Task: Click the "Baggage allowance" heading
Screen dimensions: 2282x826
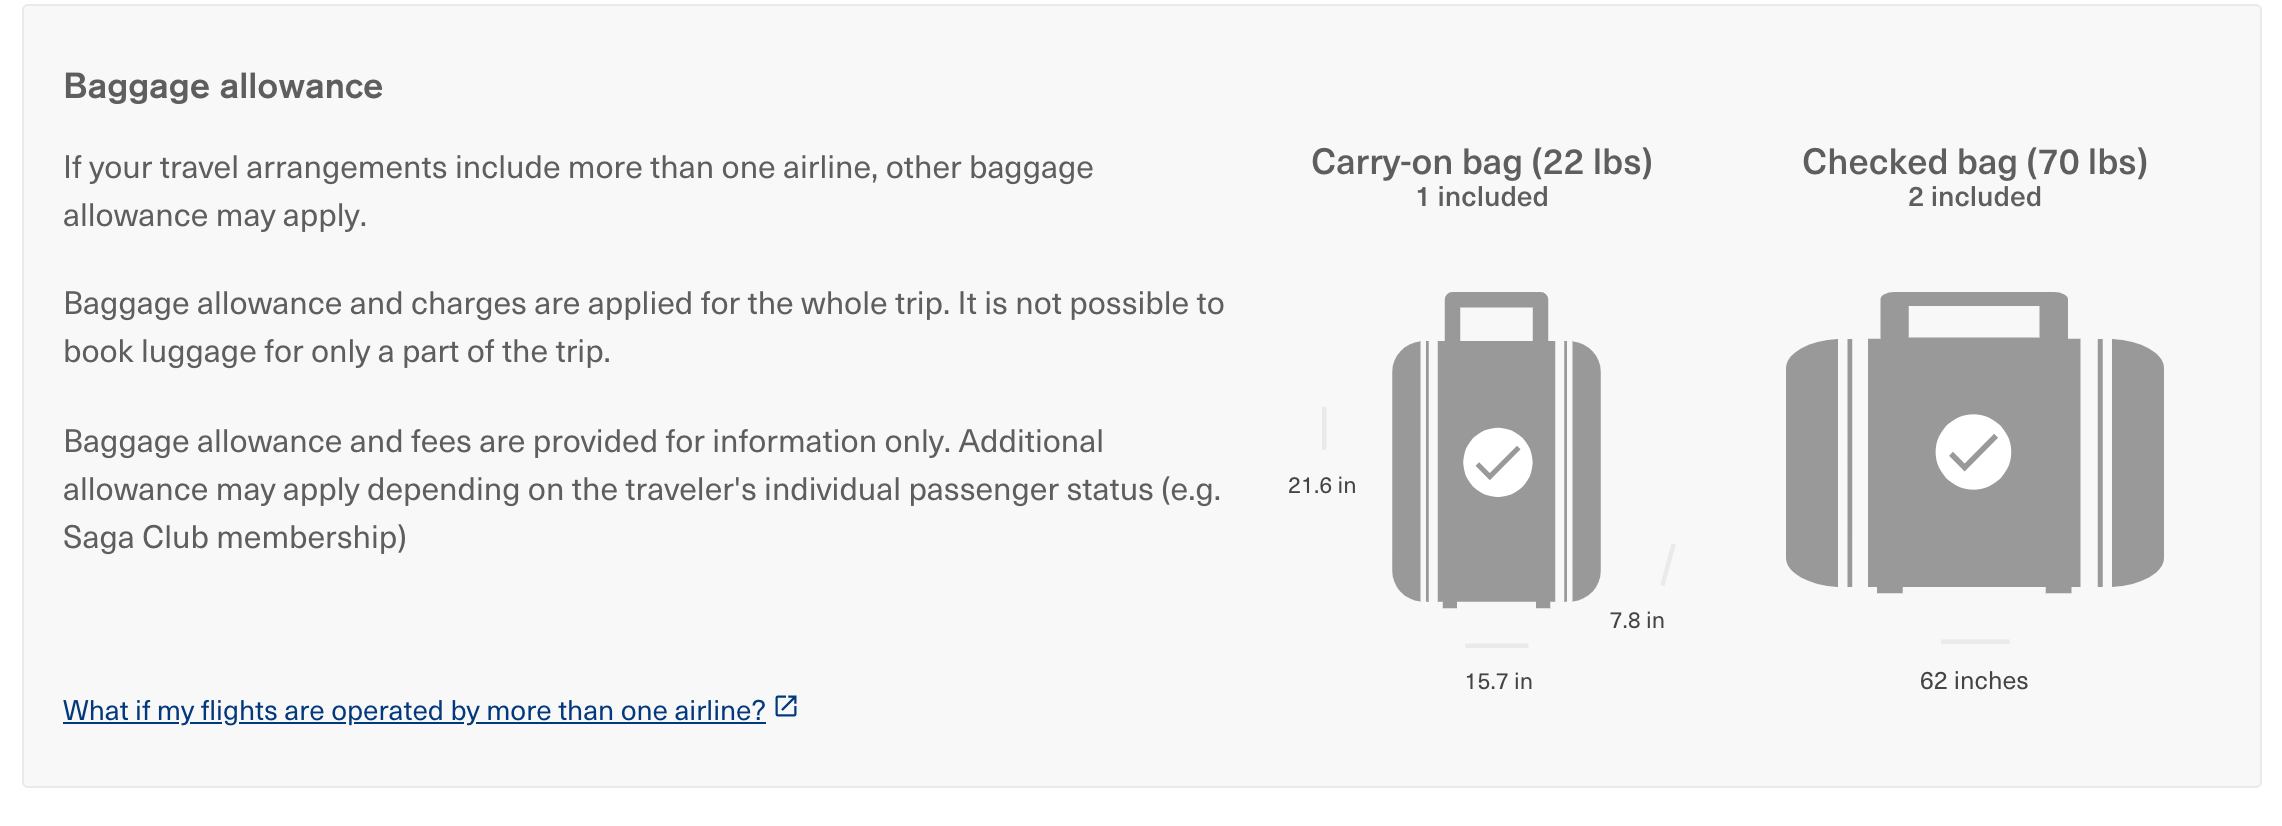Action: coord(223,86)
